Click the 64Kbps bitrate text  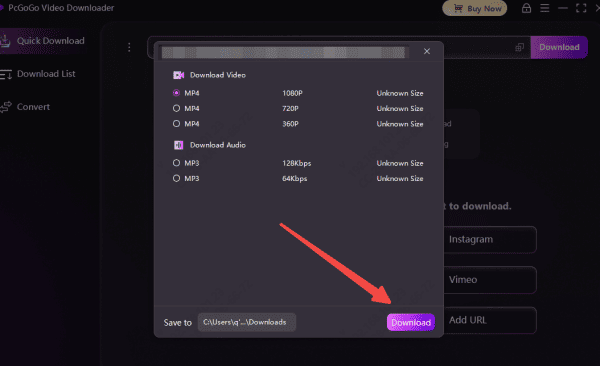(x=295, y=178)
